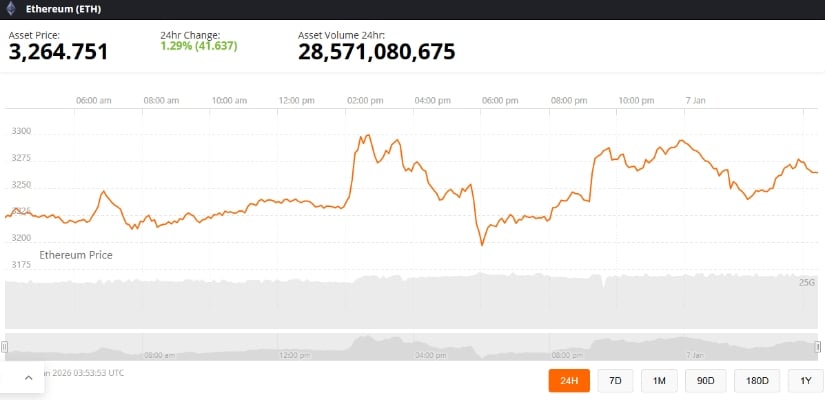Click the left navigator range handle
Screen dimensions: 825x400
pyautogui.click(x=5, y=346)
